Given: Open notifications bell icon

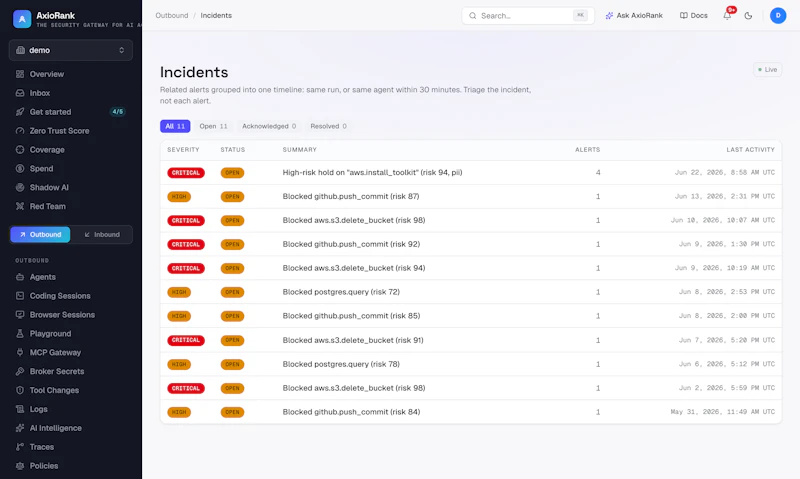Looking at the screenshot, I should click(x=727, y=15).
